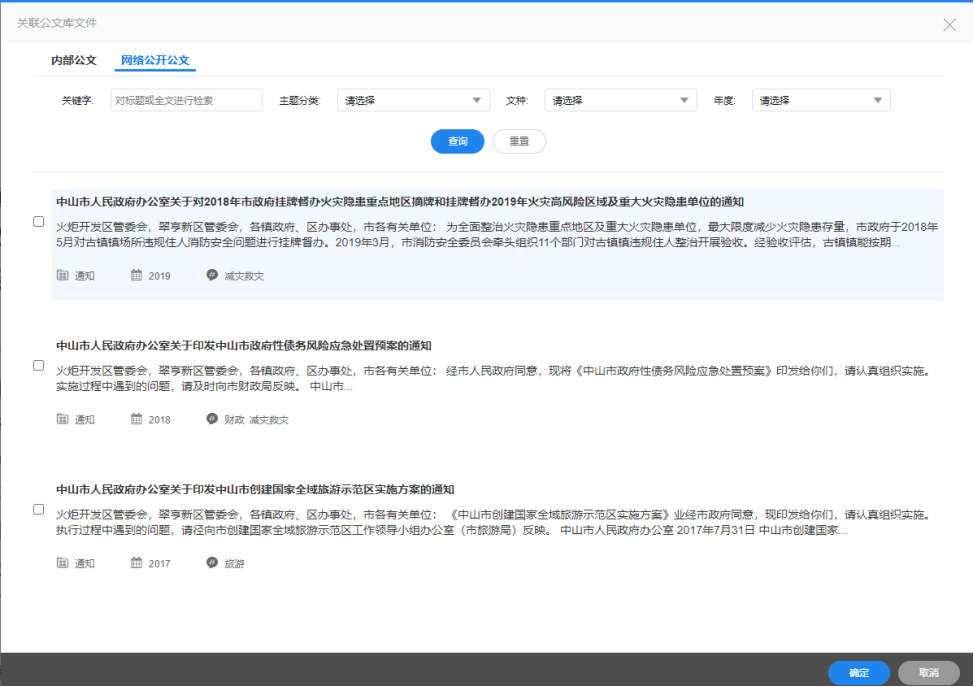Viewport: 974px width, 687px height.
Task: Open the 年度 dropdown
Action: click(821, 100)
